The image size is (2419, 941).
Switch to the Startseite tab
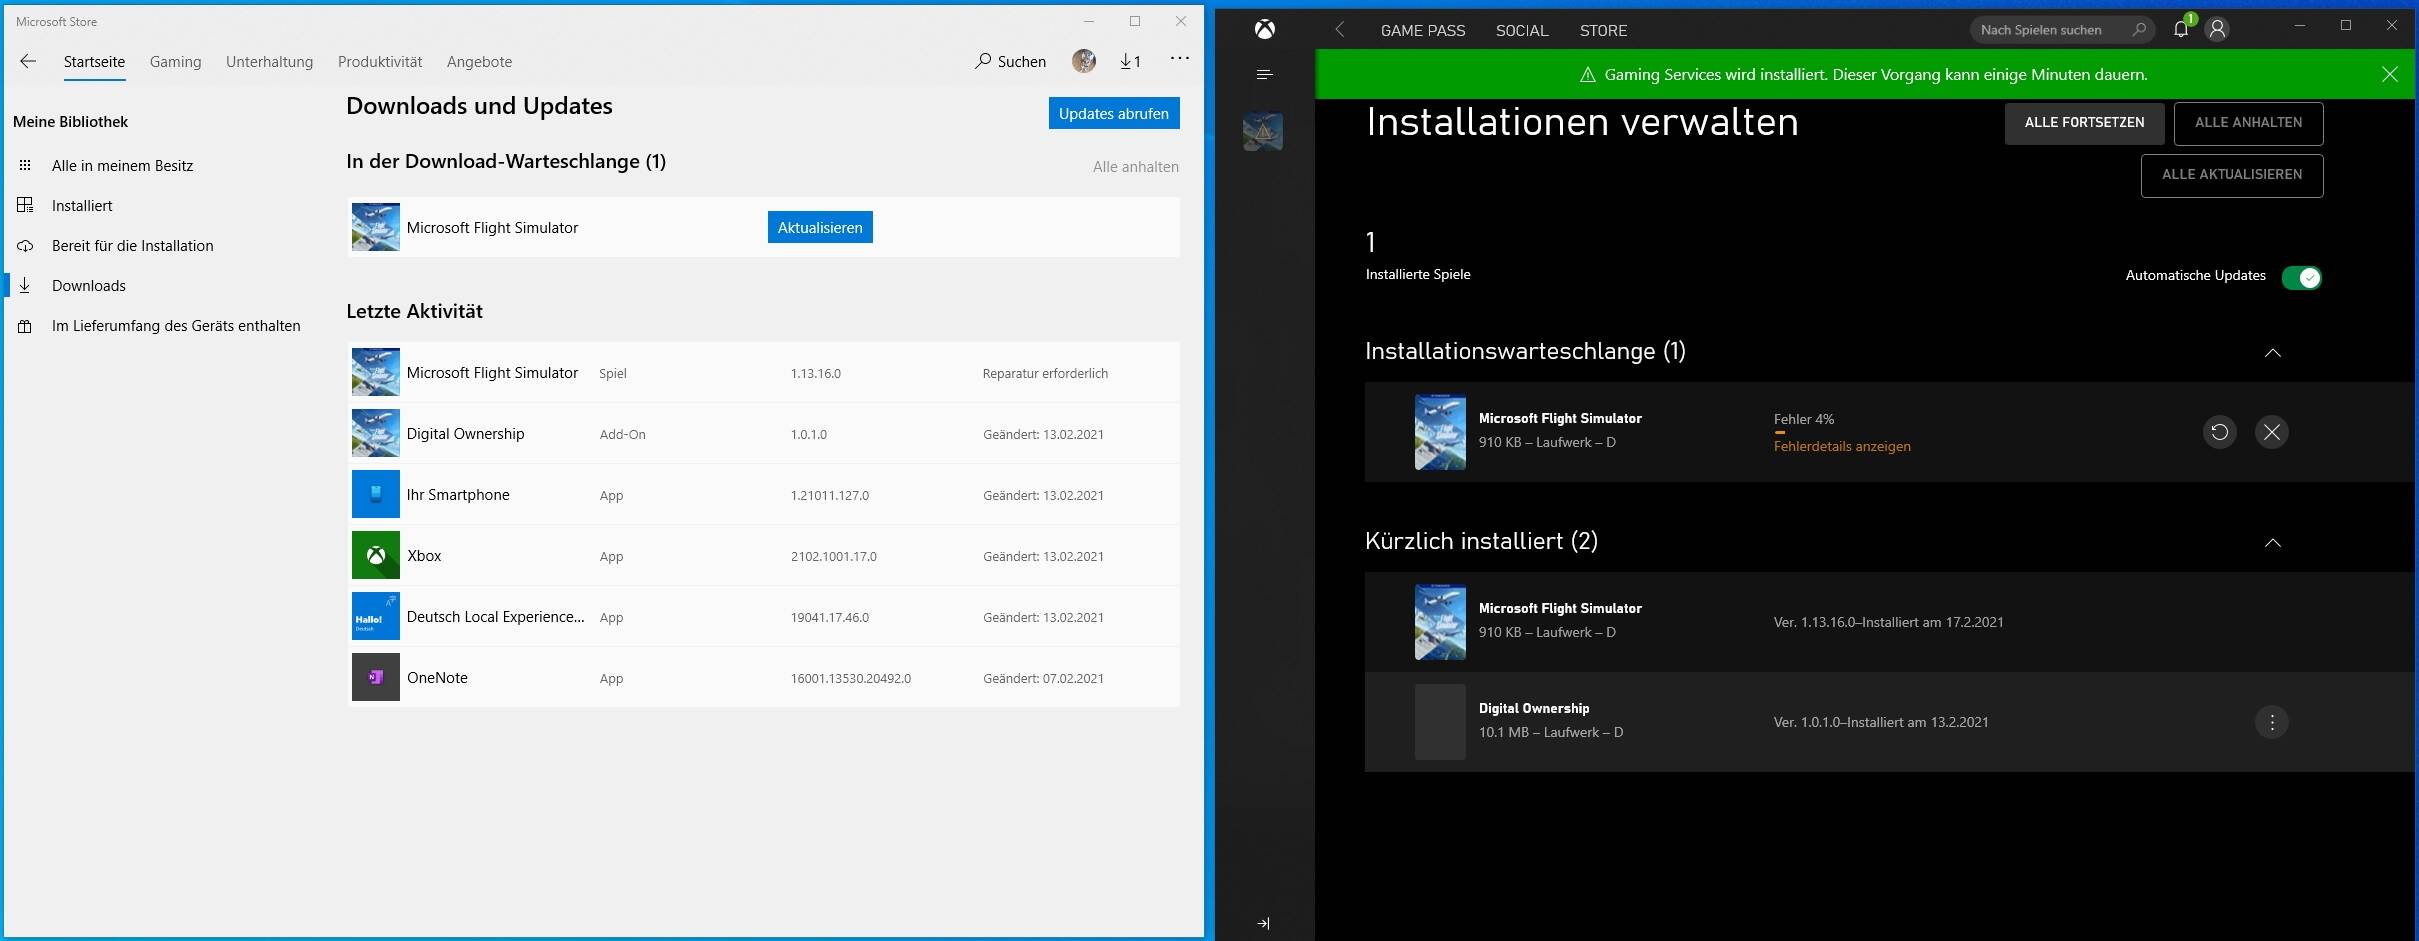(x=94, y=62)
